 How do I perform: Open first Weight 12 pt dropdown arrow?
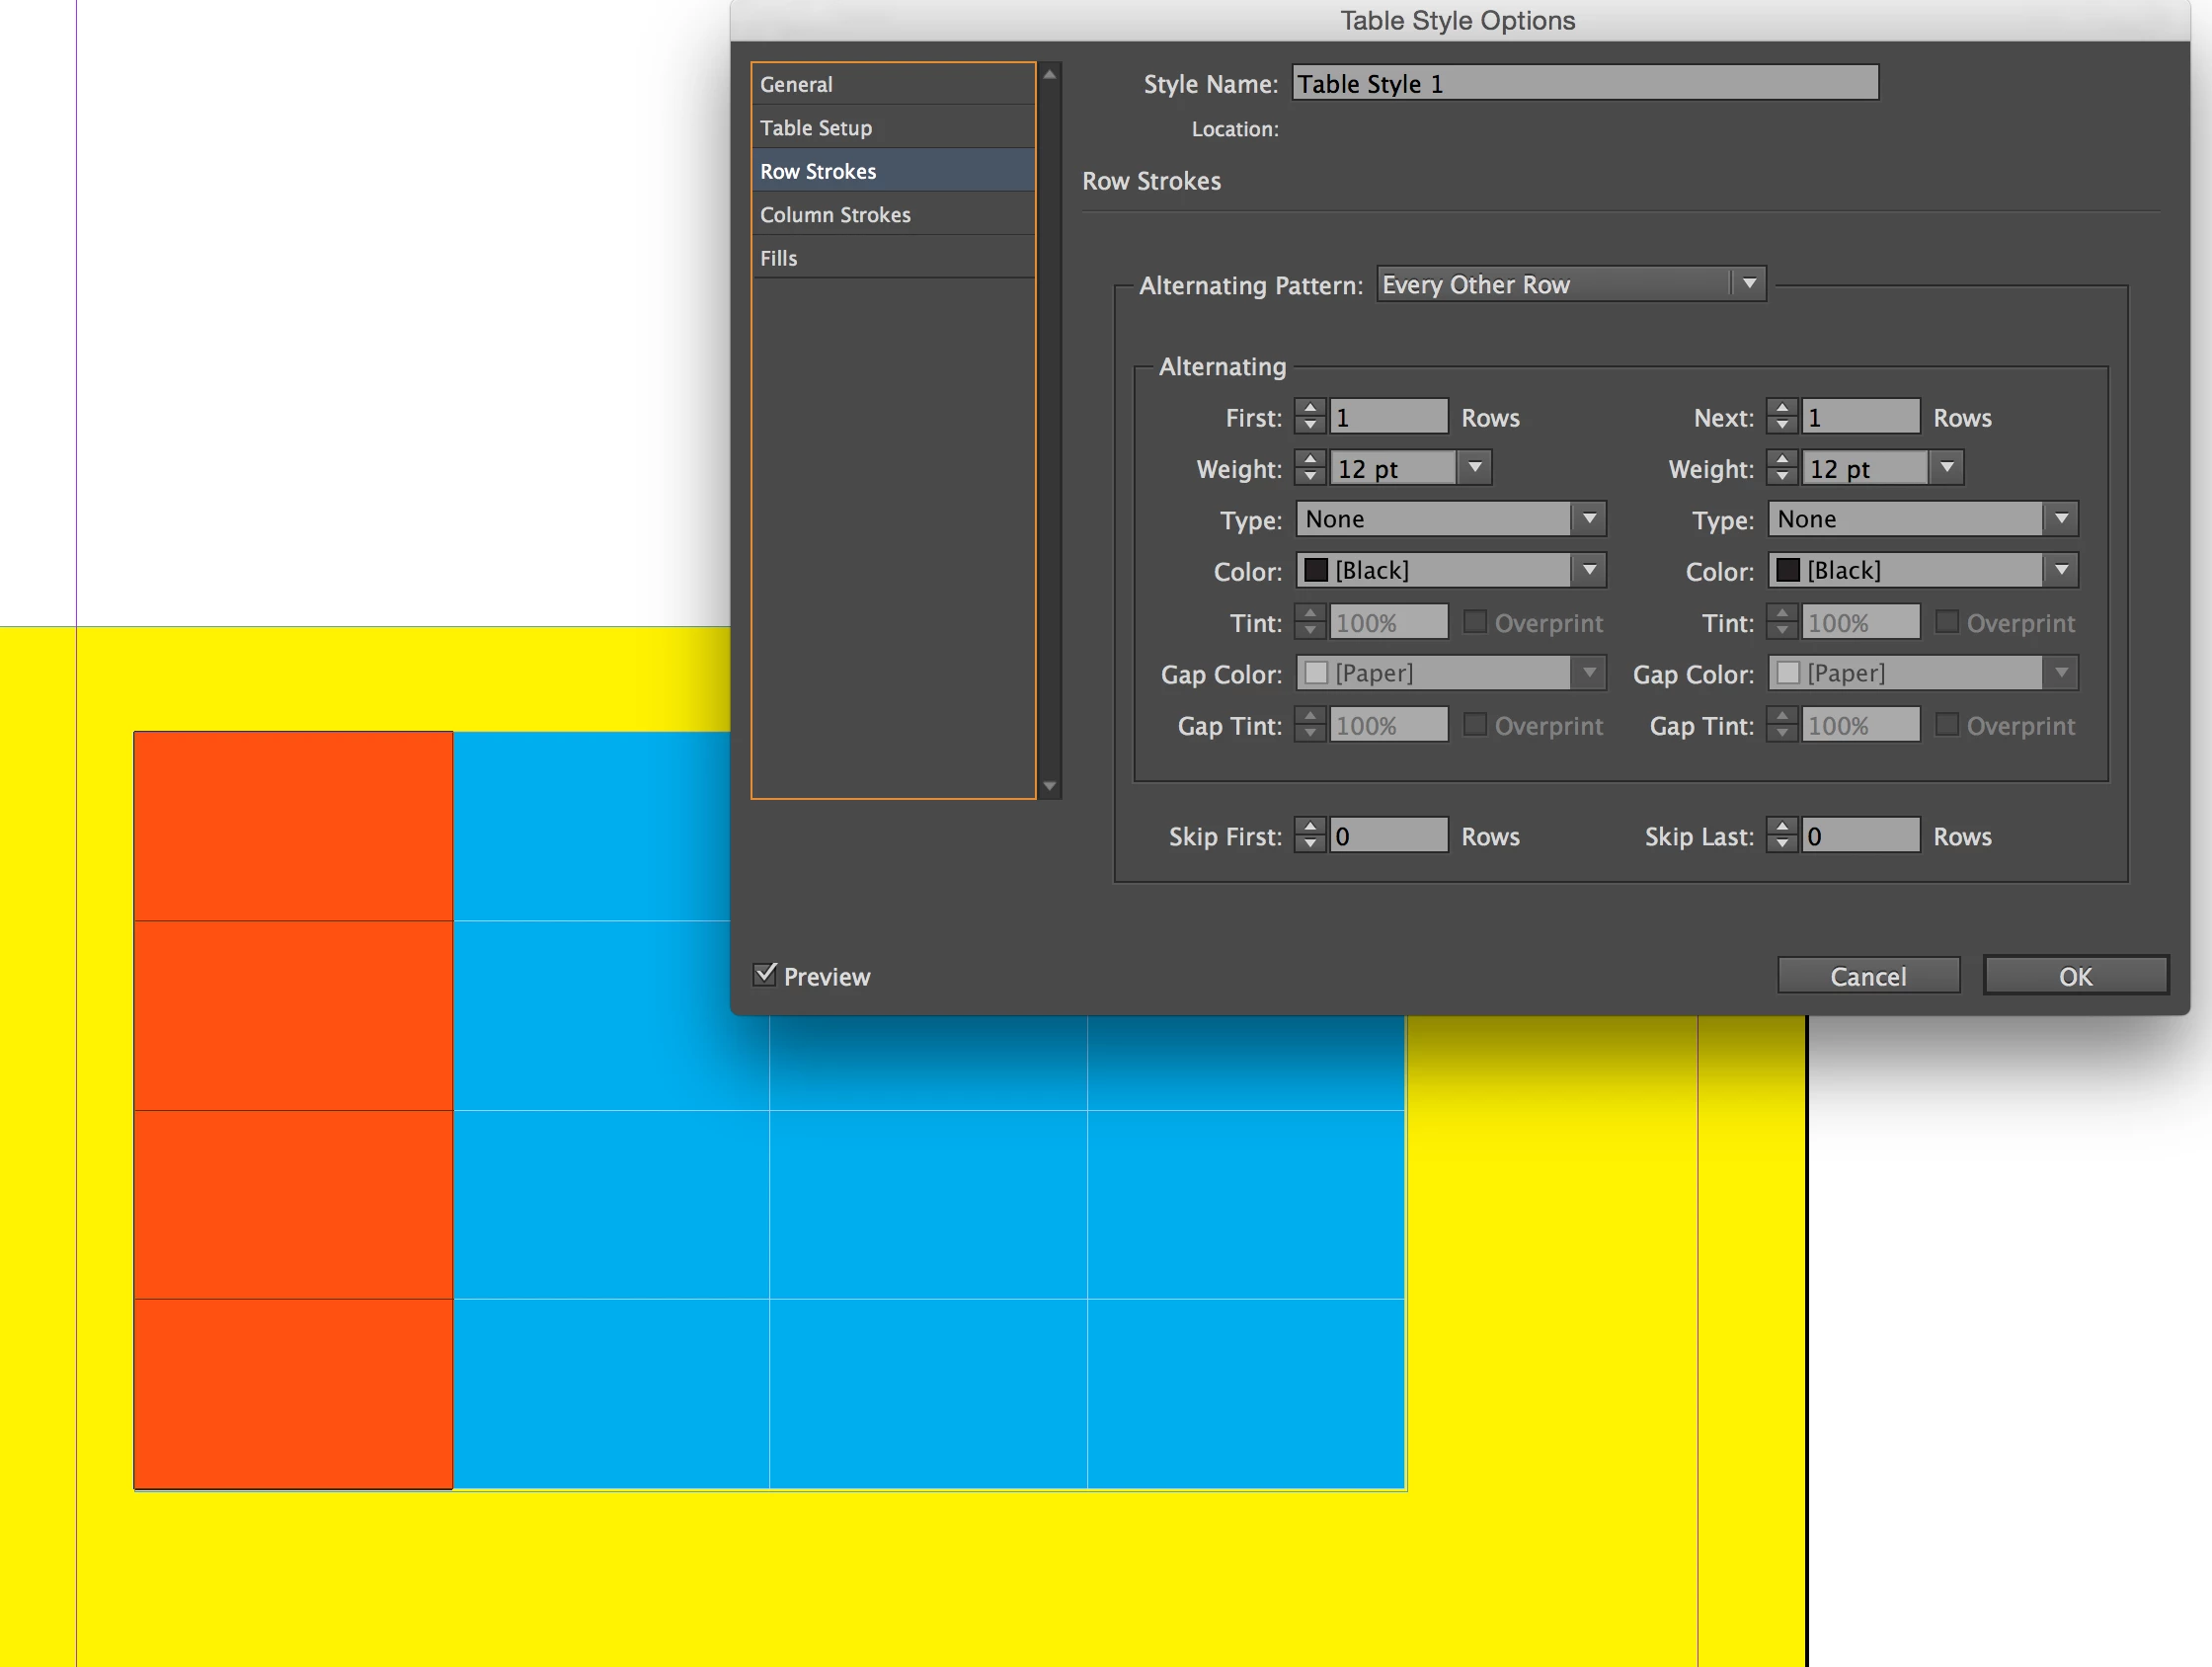coord(1475,468)
